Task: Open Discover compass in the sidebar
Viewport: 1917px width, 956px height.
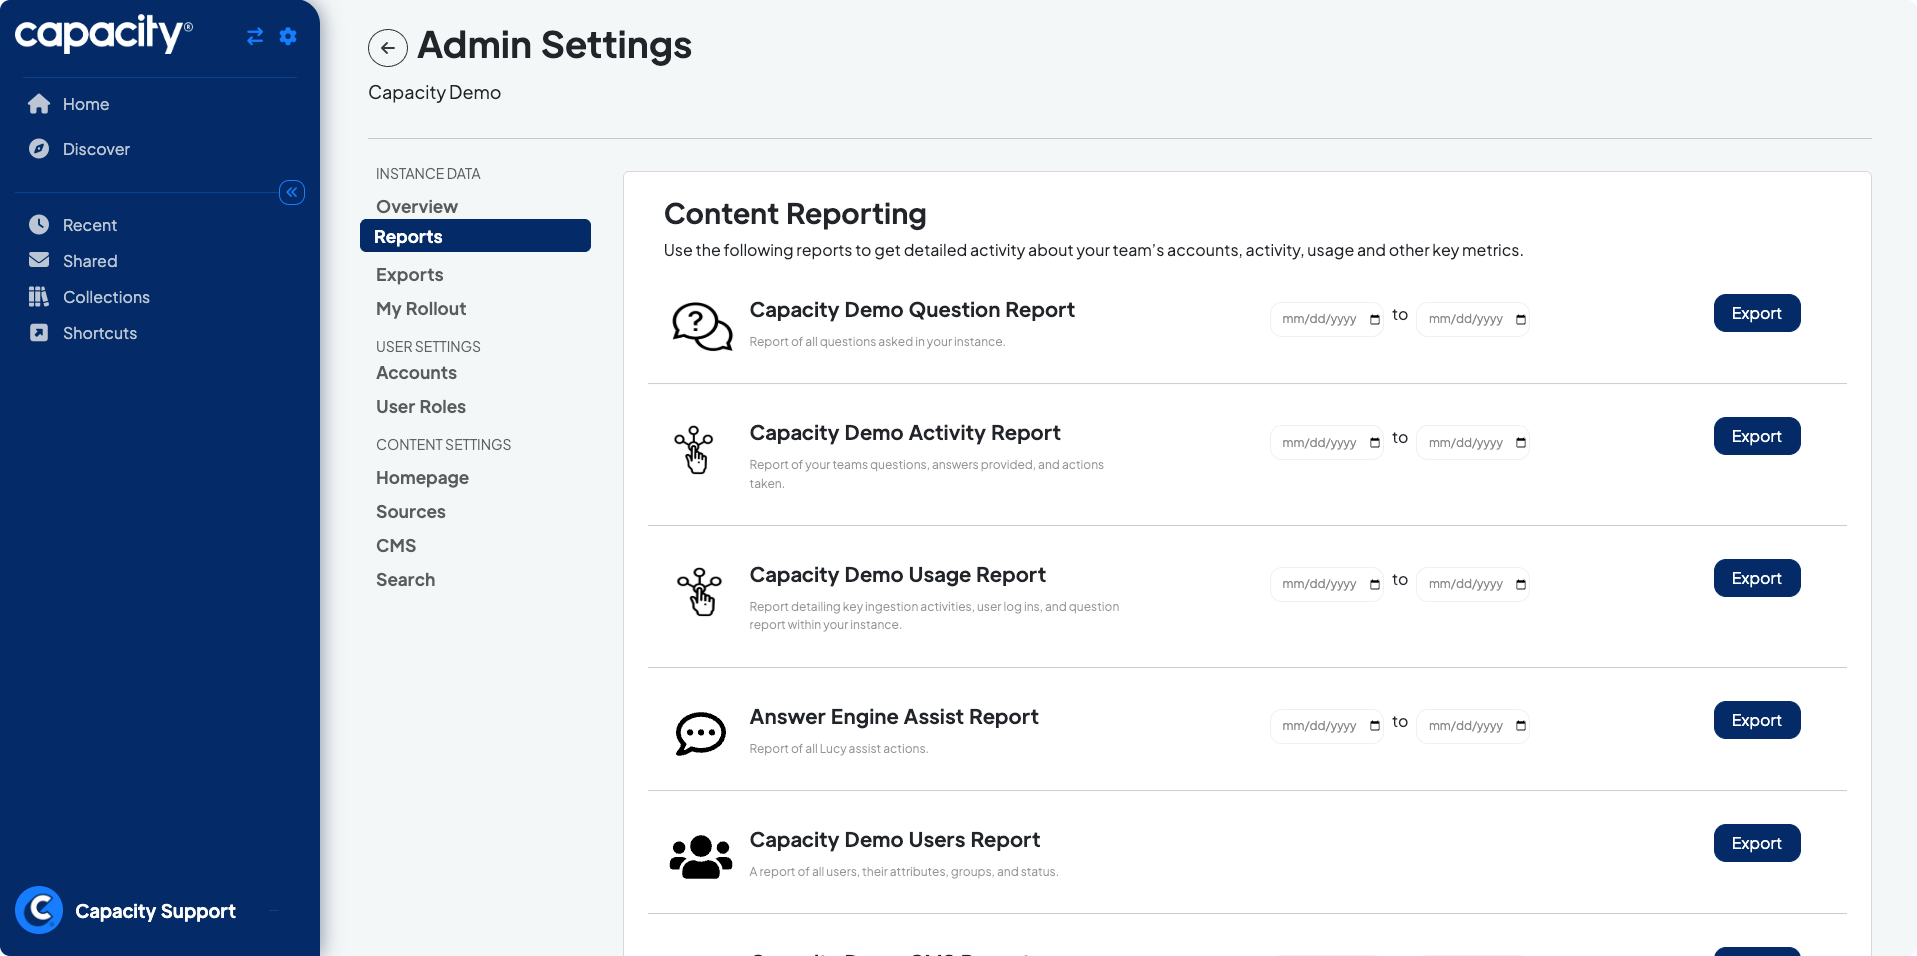Action: [95, 149]
